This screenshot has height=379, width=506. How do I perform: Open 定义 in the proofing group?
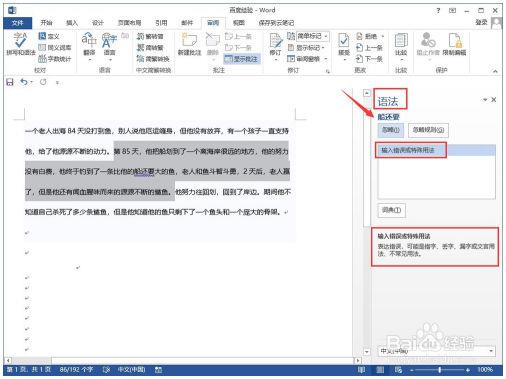pos(49,36)
